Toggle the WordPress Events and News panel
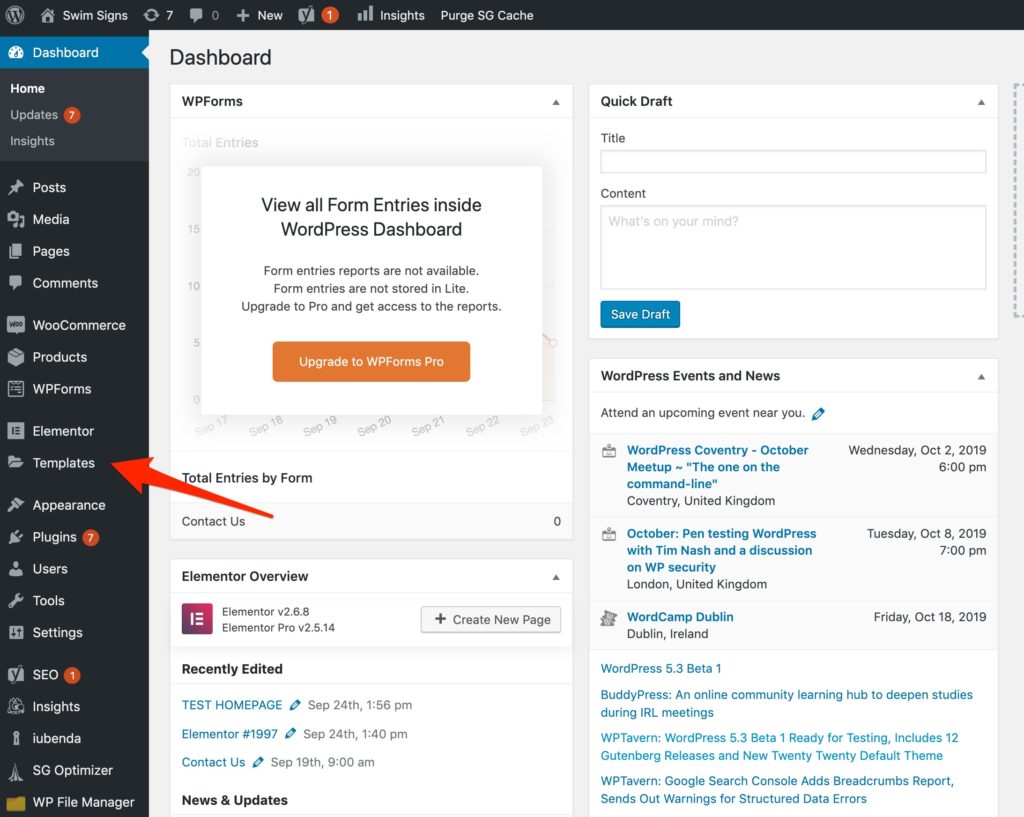The image size is (1024, 817). point(981,377)
